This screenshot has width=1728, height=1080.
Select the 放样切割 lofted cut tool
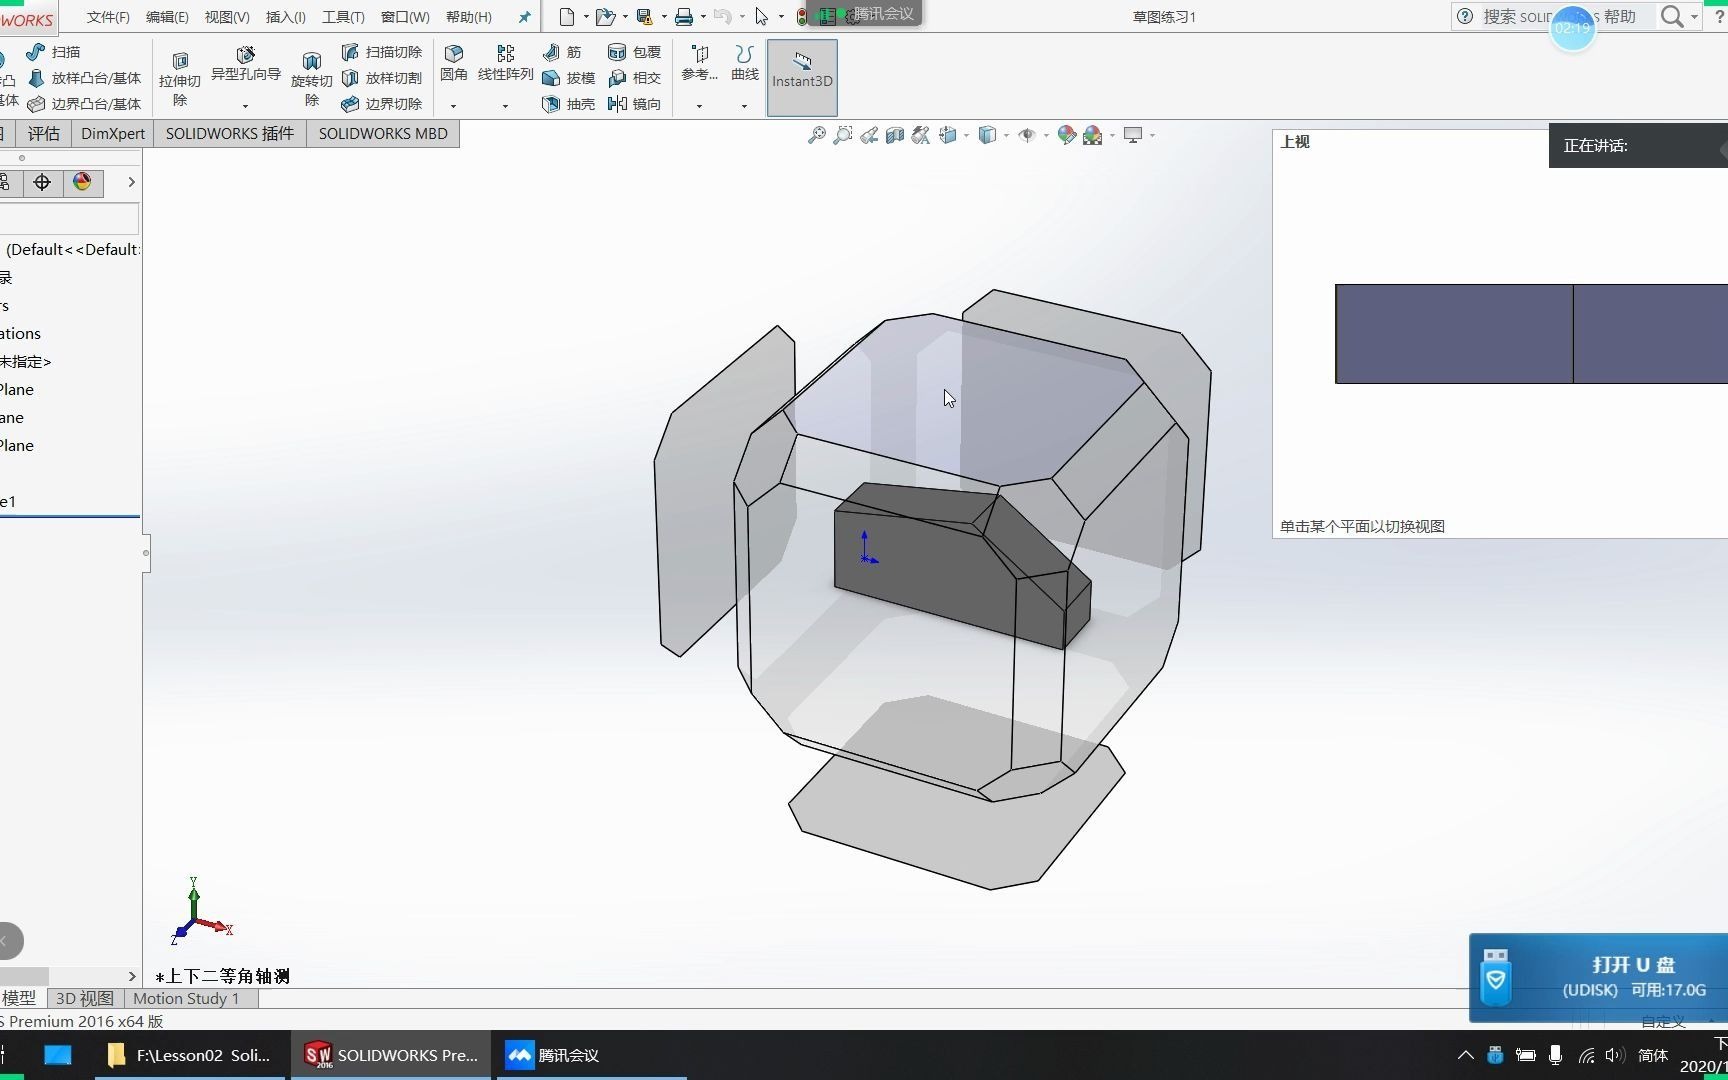coord(382,78)
